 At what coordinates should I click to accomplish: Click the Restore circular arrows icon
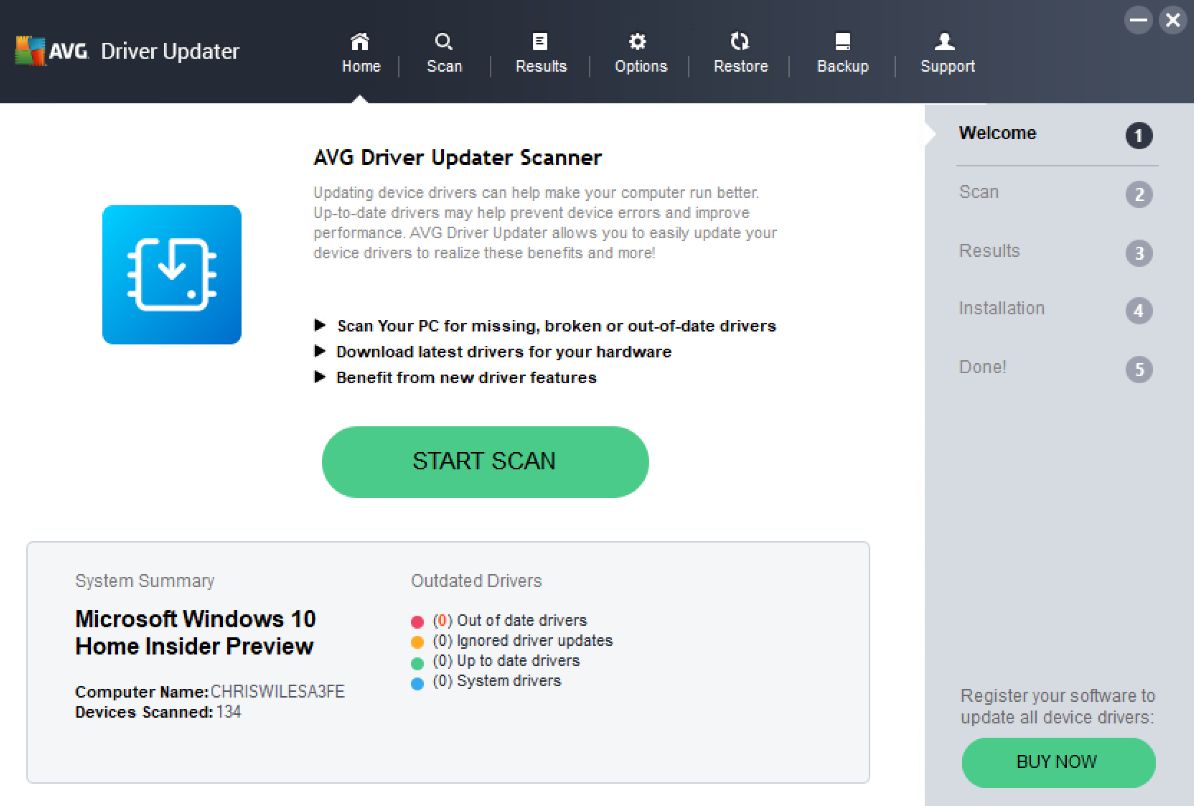point(739,41)
